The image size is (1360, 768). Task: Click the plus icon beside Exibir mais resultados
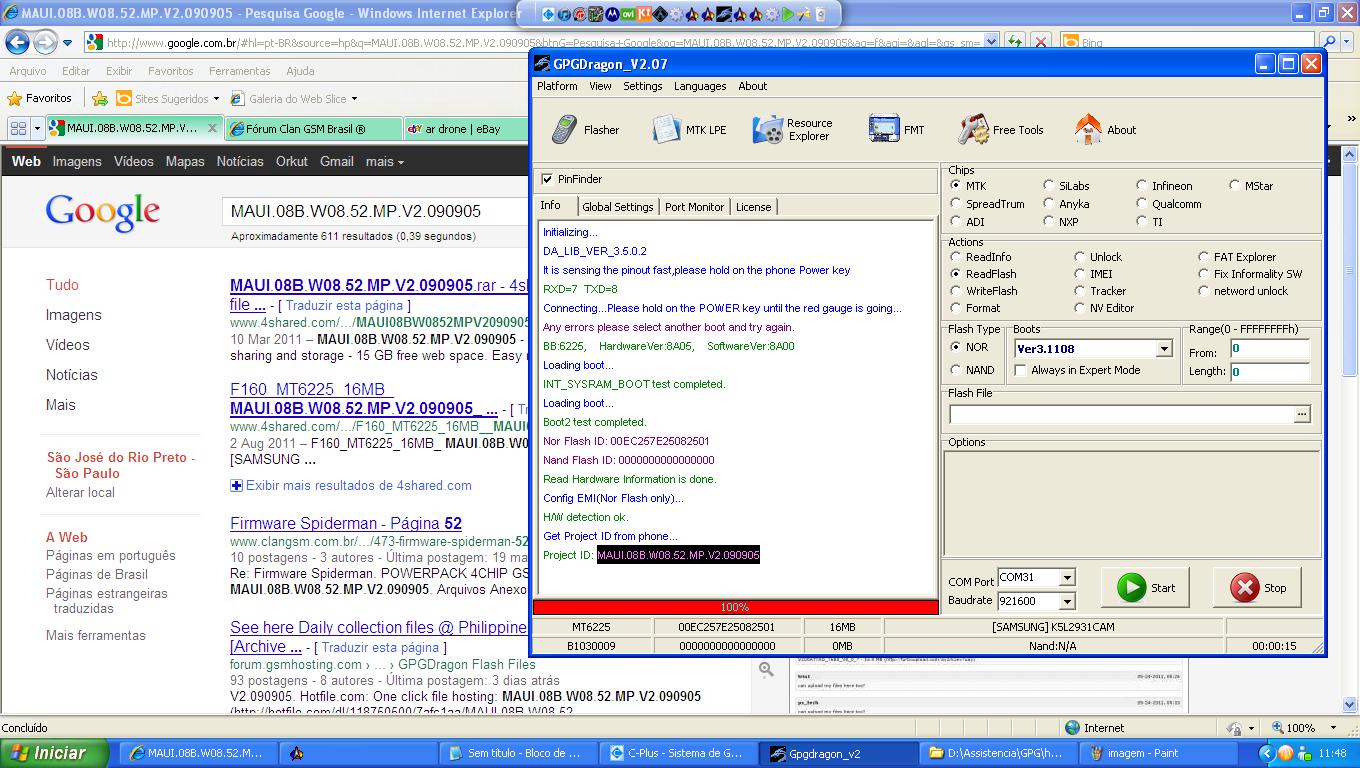236,485
